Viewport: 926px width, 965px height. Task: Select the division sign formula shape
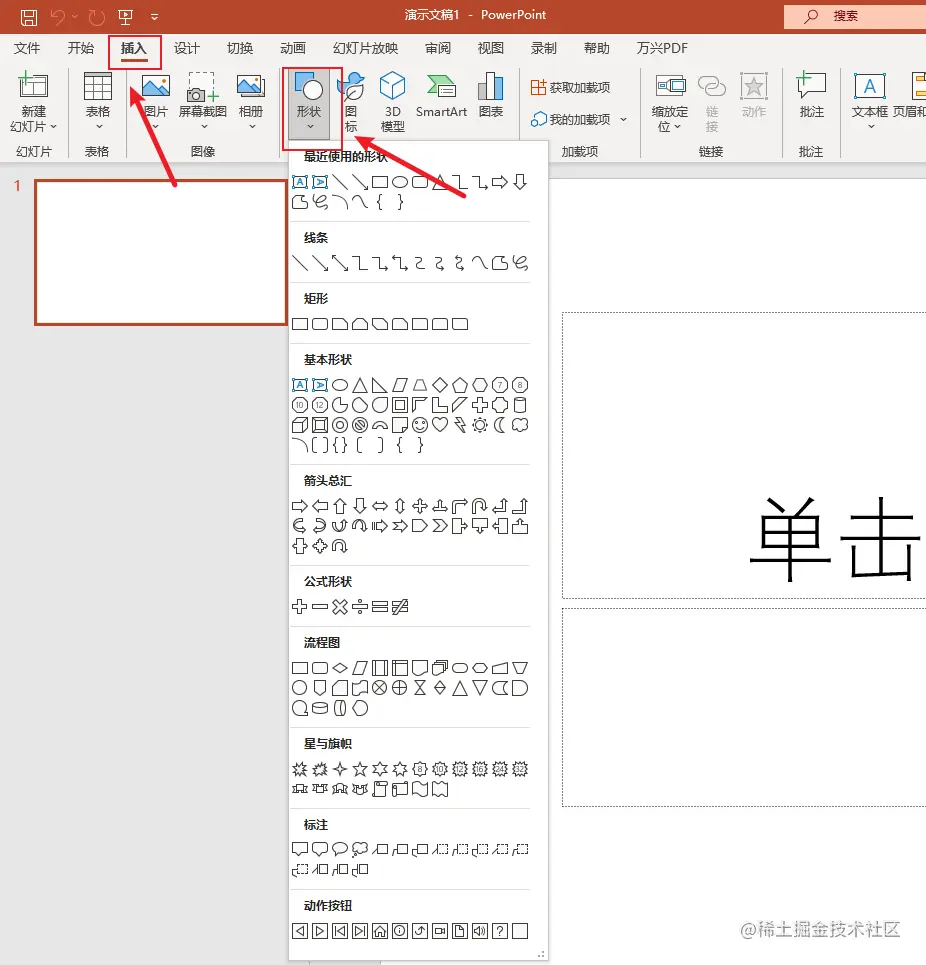pyautogui.click(x=360, y=607)
